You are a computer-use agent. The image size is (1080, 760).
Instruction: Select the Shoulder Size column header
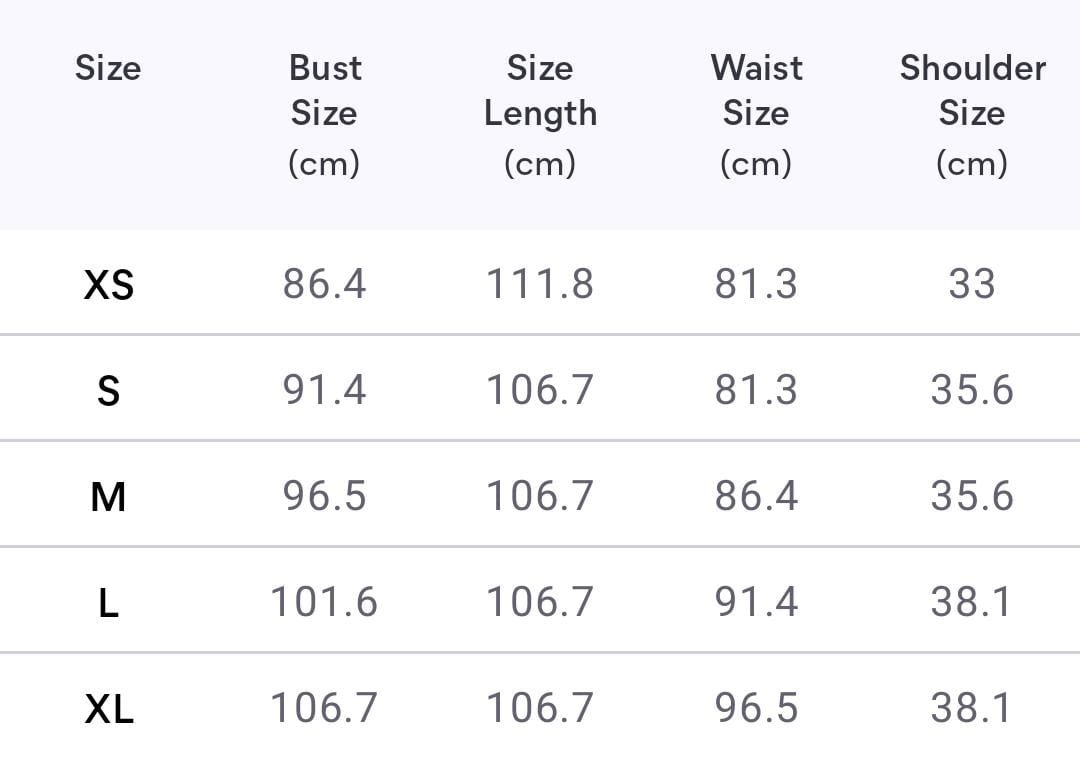[972, 114]
